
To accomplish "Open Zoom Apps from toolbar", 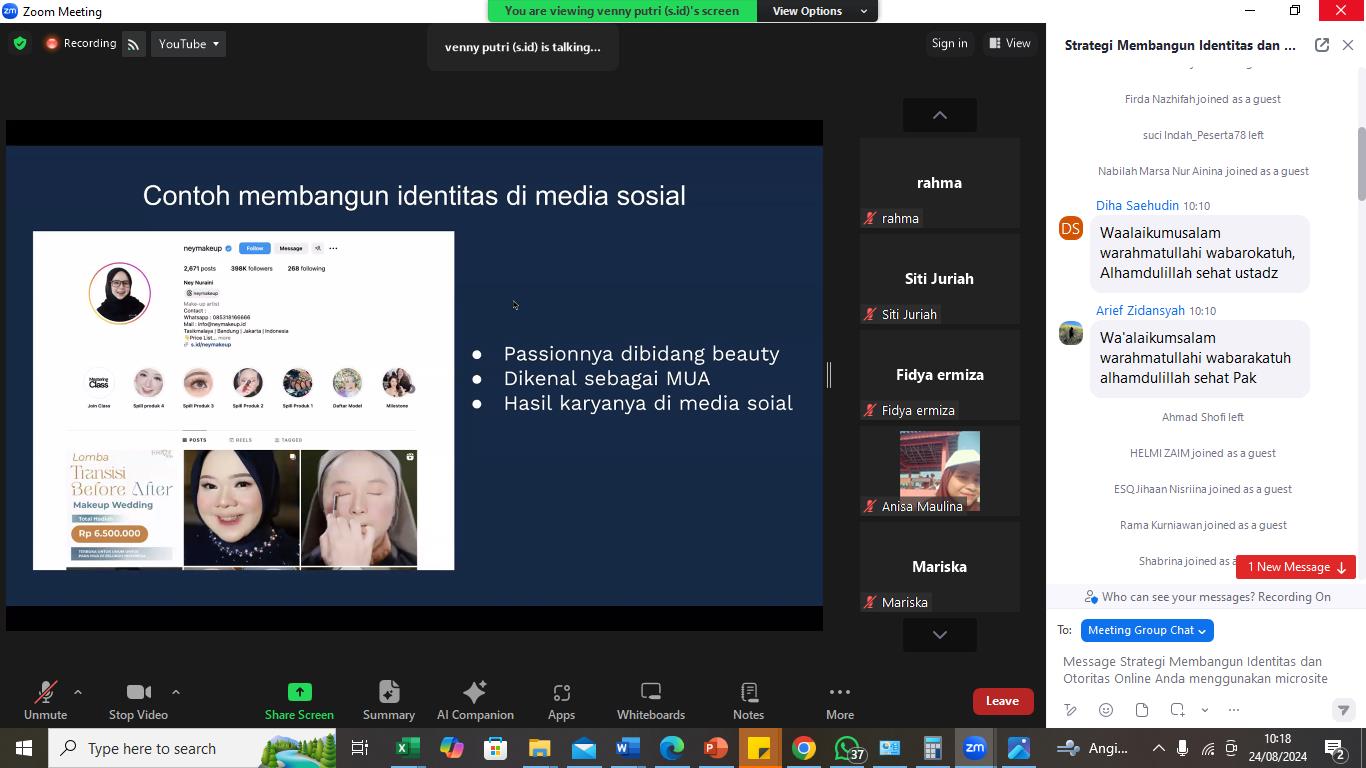I will pos(561,700).
